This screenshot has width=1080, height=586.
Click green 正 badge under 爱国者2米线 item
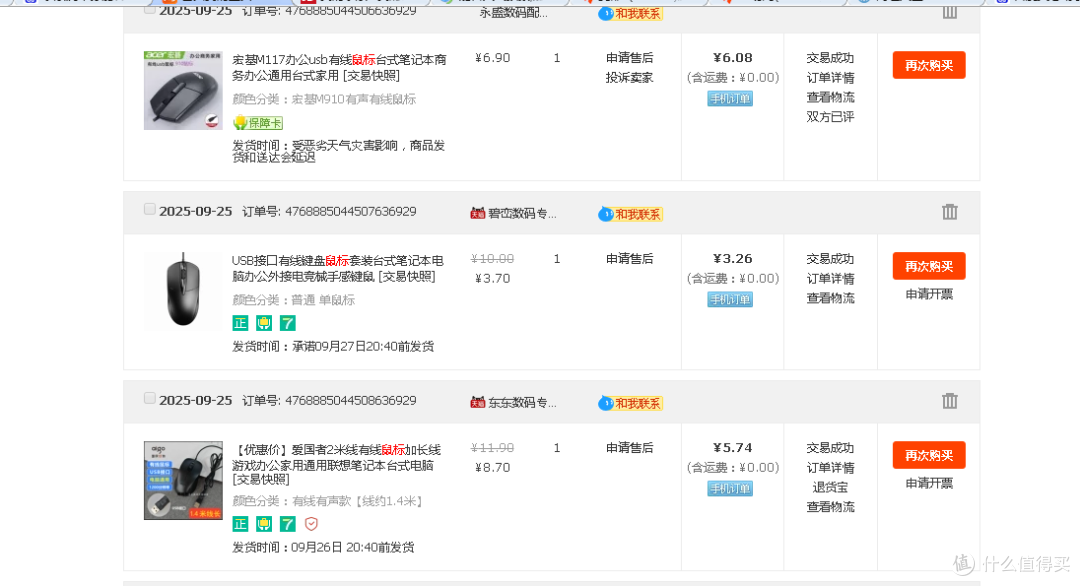240,524
